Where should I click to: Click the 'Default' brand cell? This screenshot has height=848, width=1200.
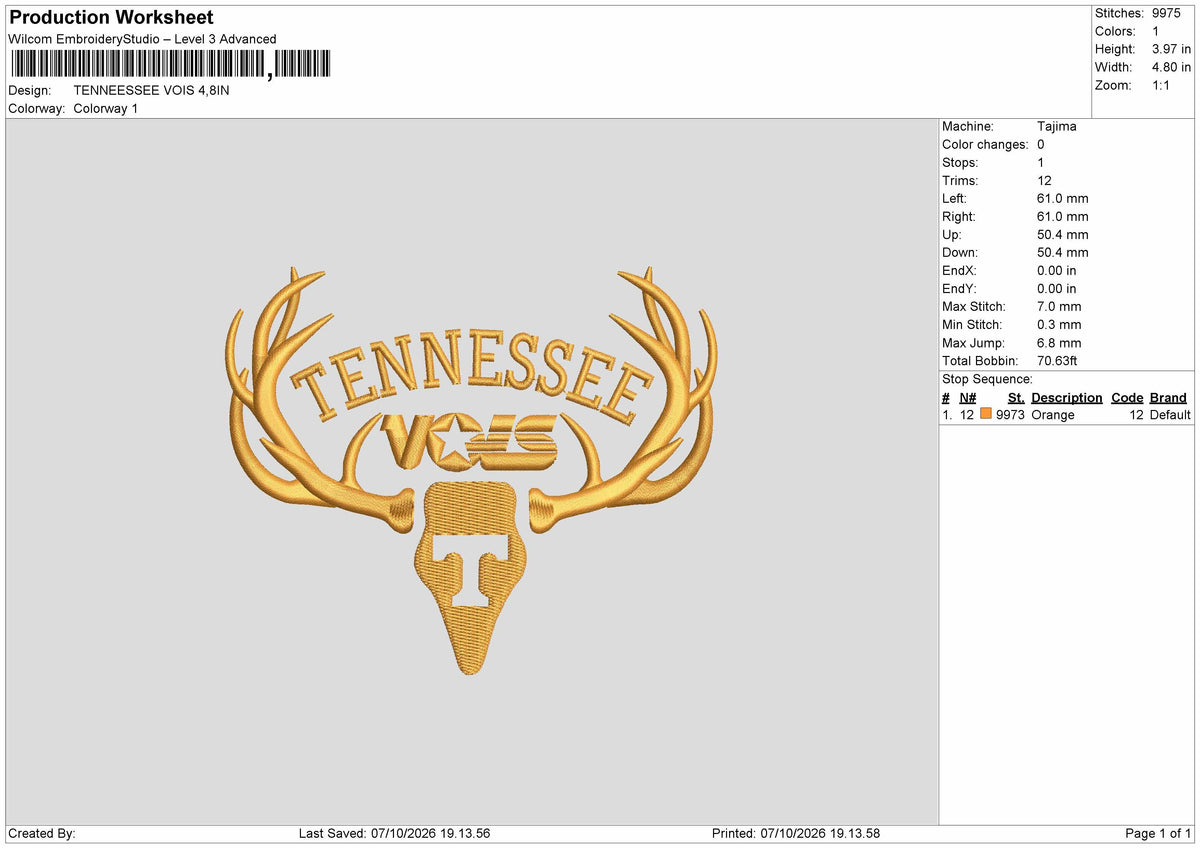pos(1170,415)
